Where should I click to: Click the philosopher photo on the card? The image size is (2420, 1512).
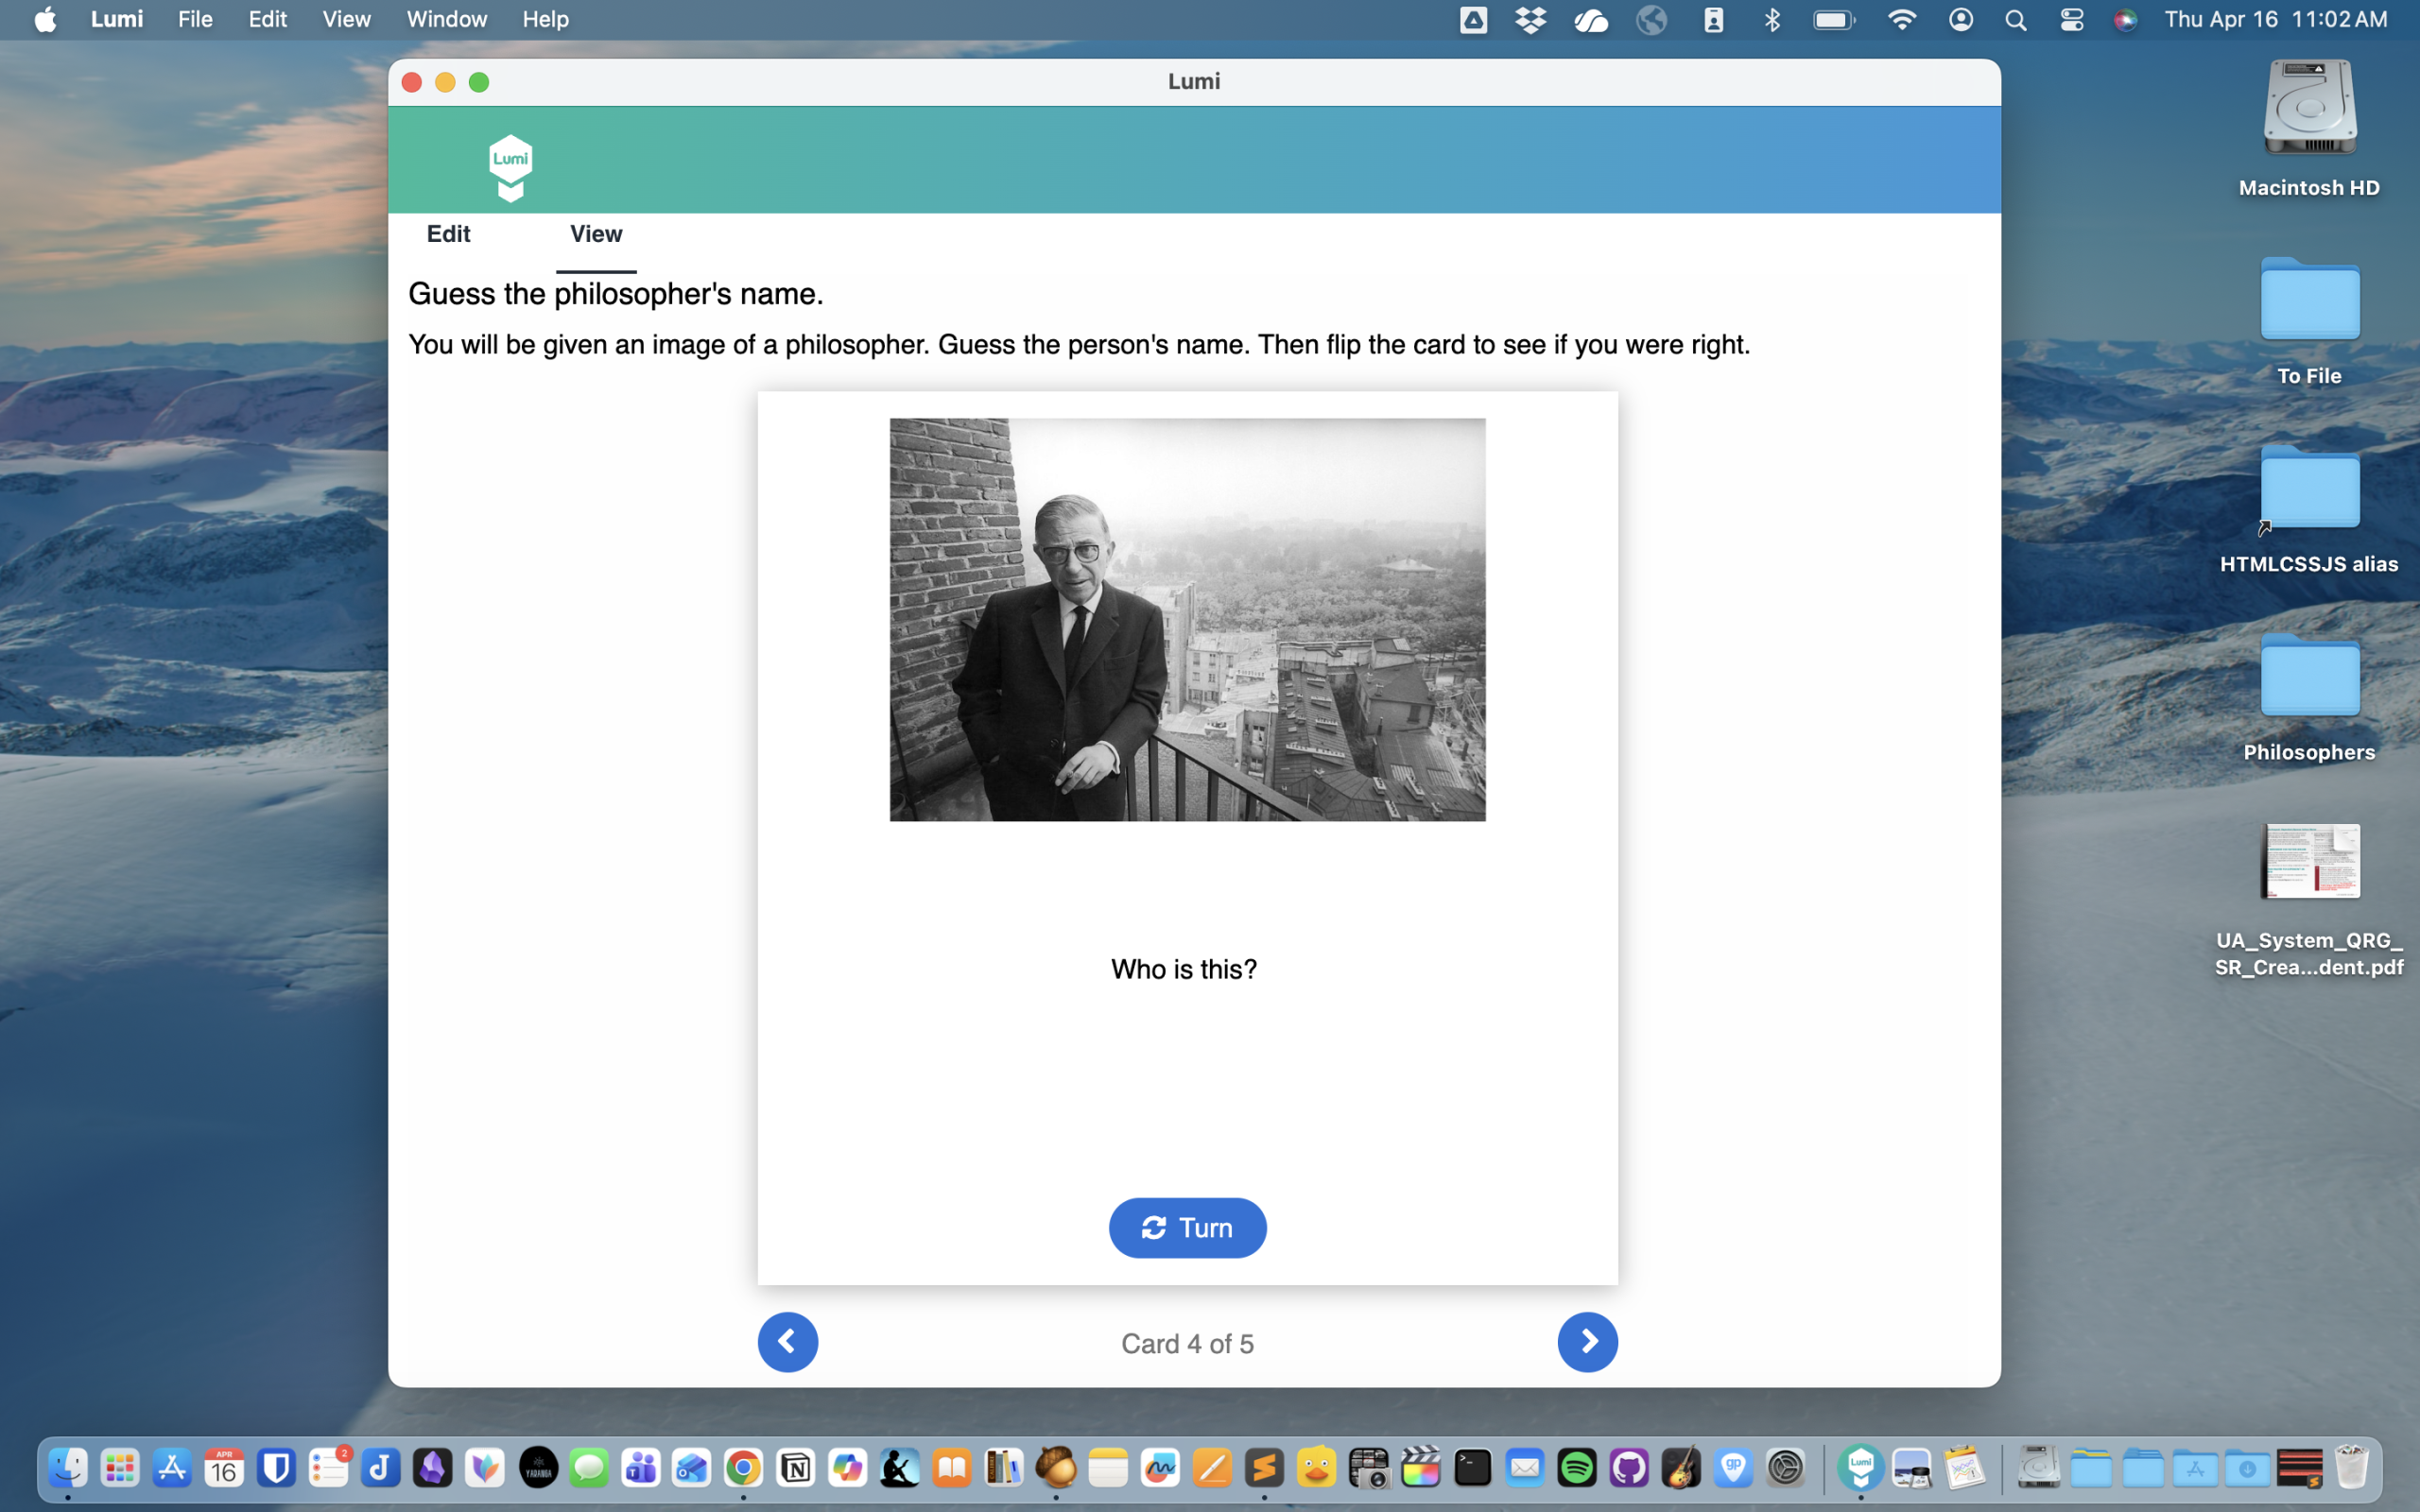[1187, 619]
